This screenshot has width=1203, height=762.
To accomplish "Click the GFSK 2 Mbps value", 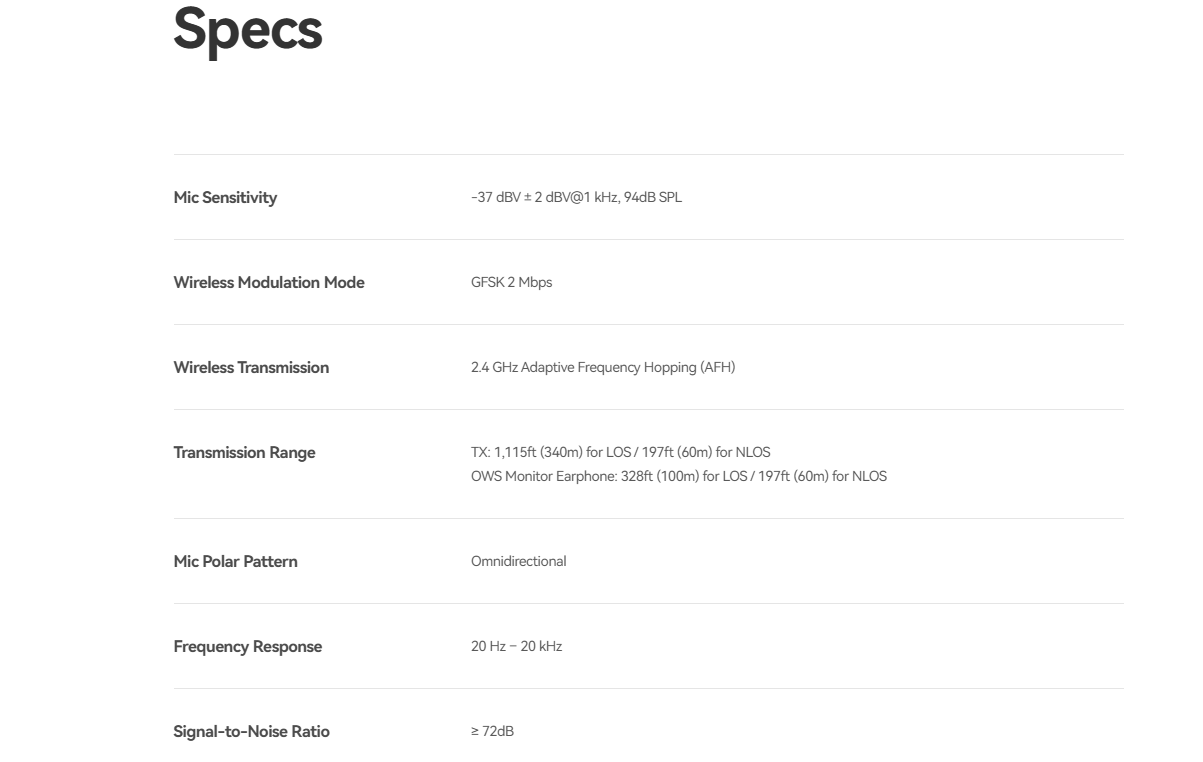I will (x=512, y=283).
